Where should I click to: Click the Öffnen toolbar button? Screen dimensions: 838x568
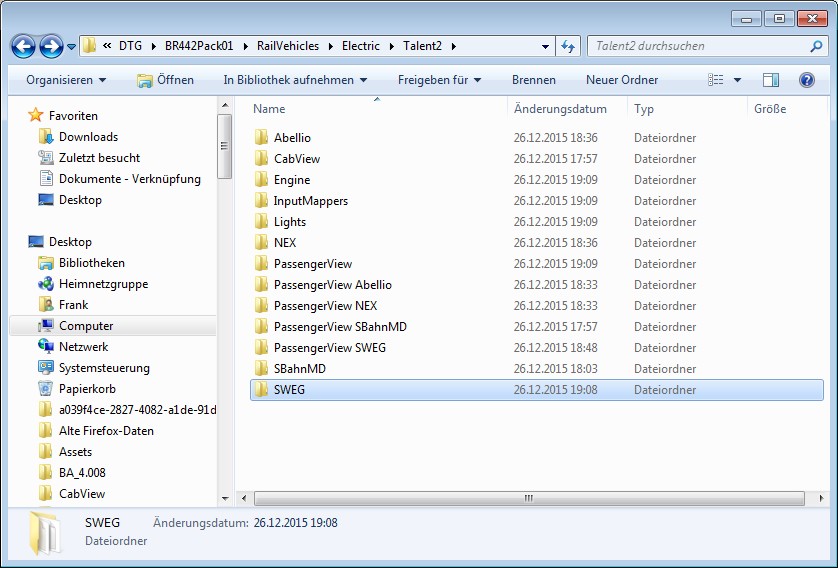165,80
